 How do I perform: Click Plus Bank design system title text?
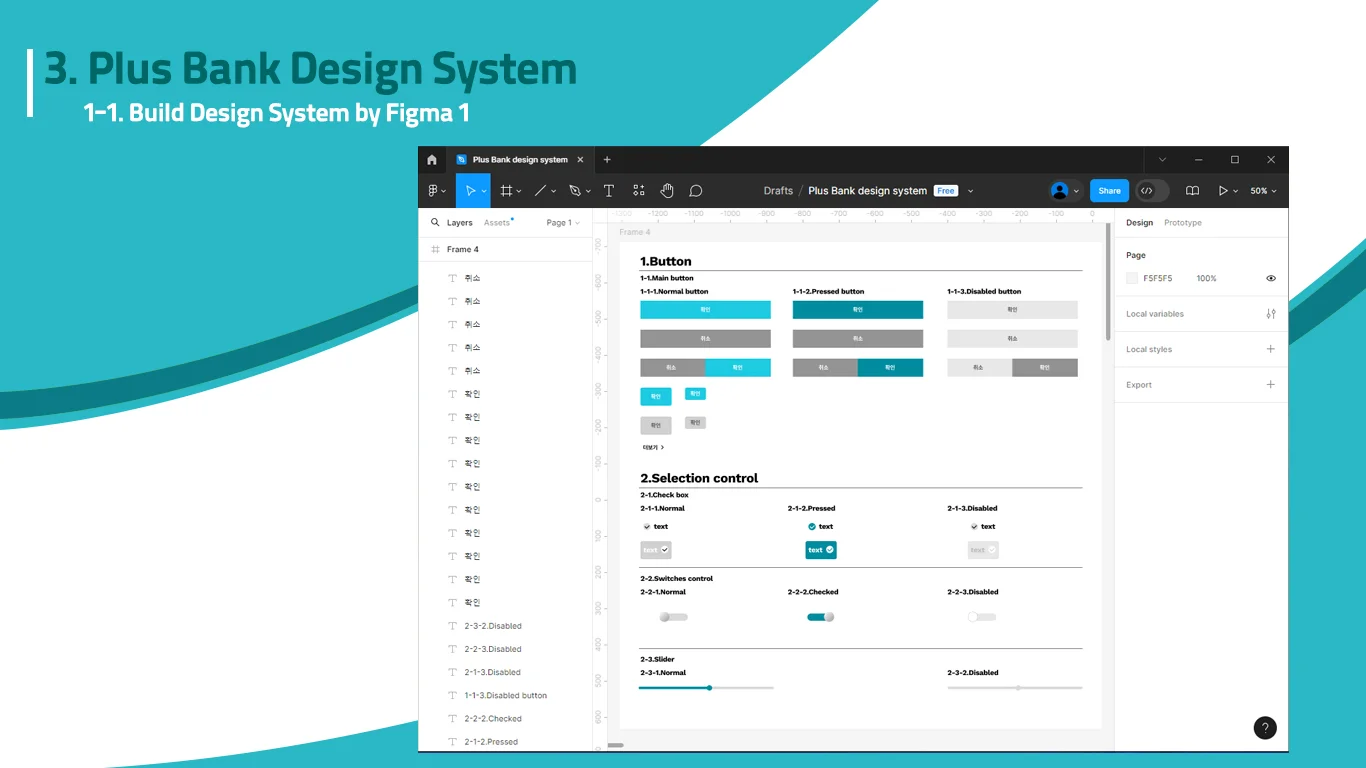point(867,191)
